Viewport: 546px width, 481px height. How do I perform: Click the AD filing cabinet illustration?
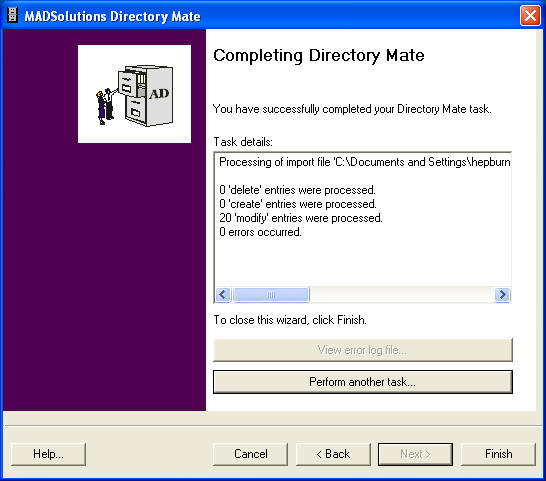(x=134, y=94)
